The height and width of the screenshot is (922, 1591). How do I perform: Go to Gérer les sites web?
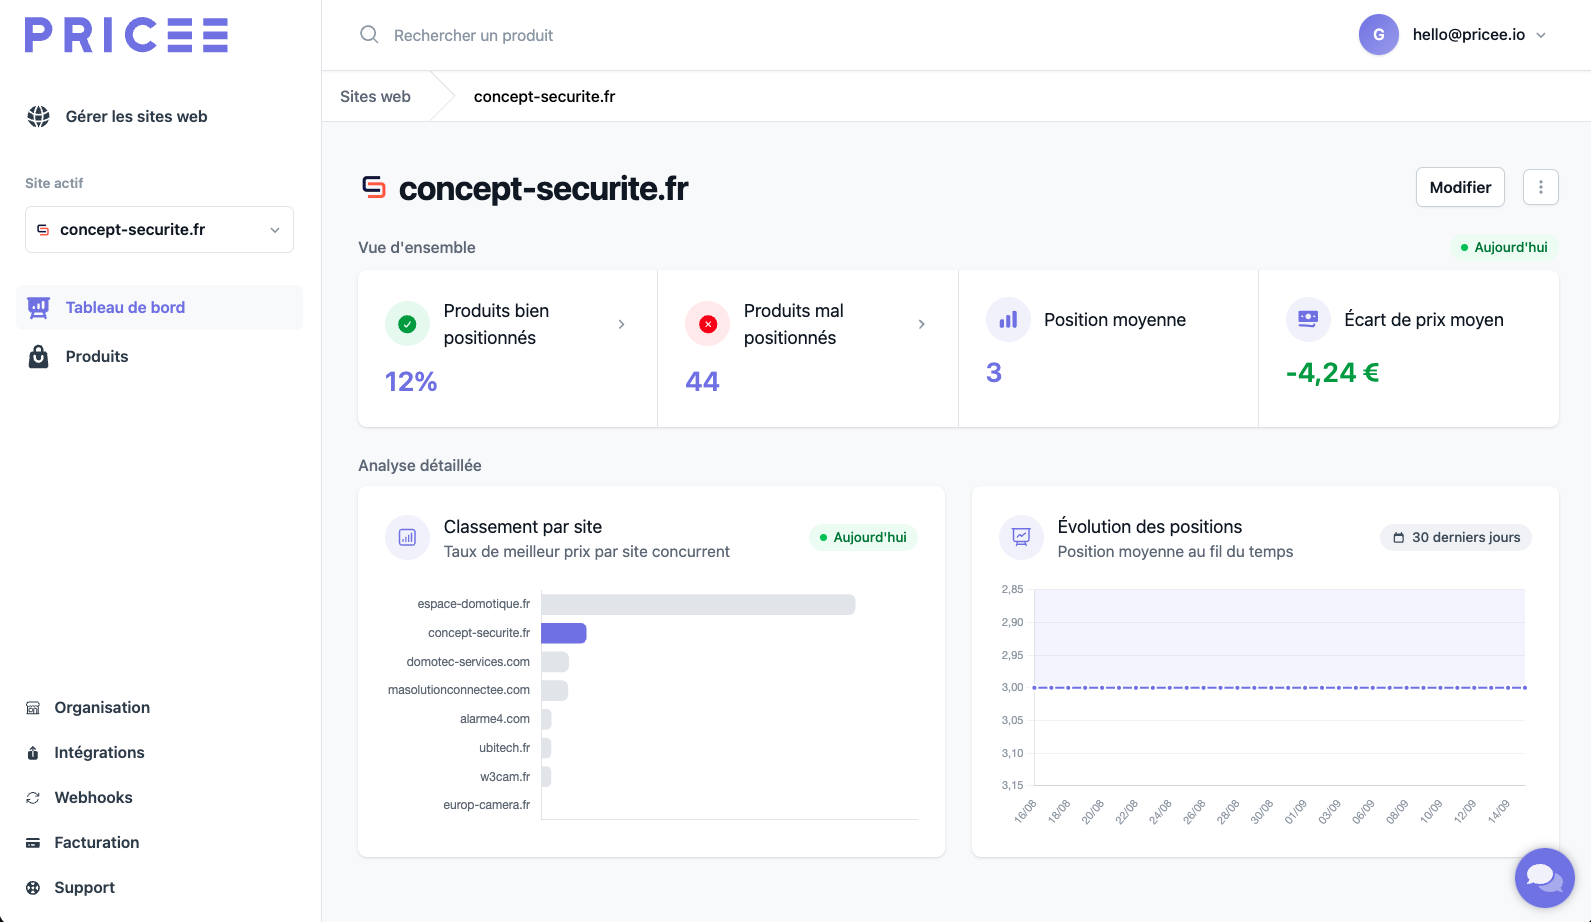[x=137, y=117]
